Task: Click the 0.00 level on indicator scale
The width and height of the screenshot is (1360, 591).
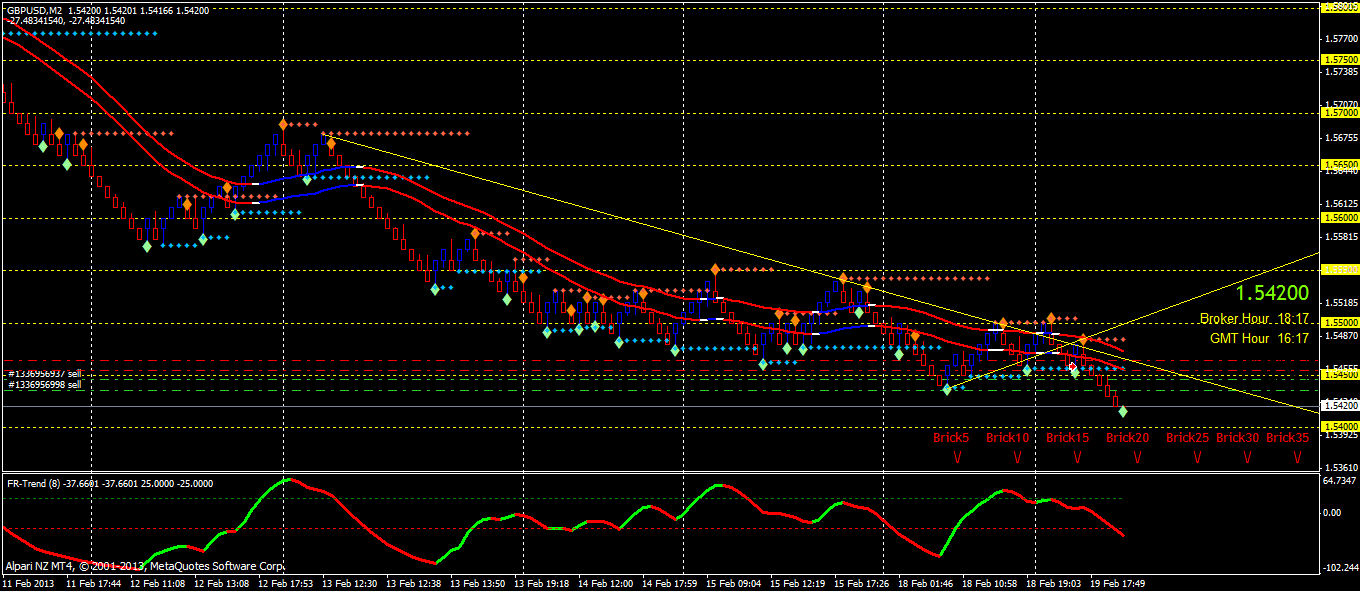Action: [x=1331, y=512]
